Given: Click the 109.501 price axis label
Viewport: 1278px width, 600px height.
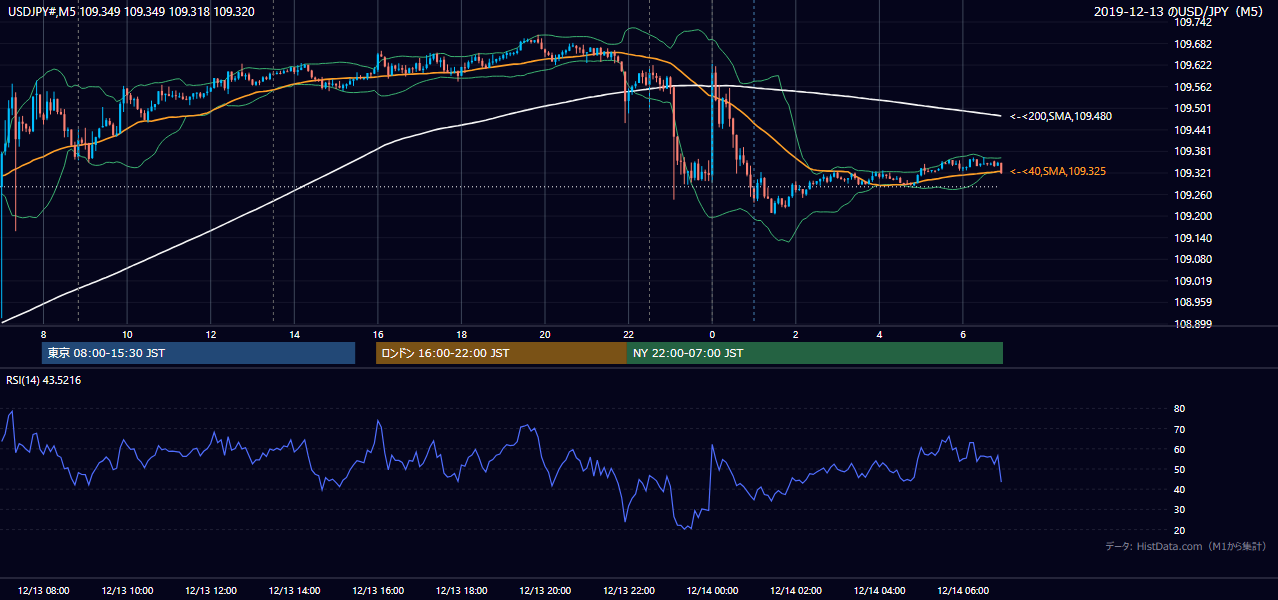Looking at the screenshot, I should click(x=1193, y=108).
